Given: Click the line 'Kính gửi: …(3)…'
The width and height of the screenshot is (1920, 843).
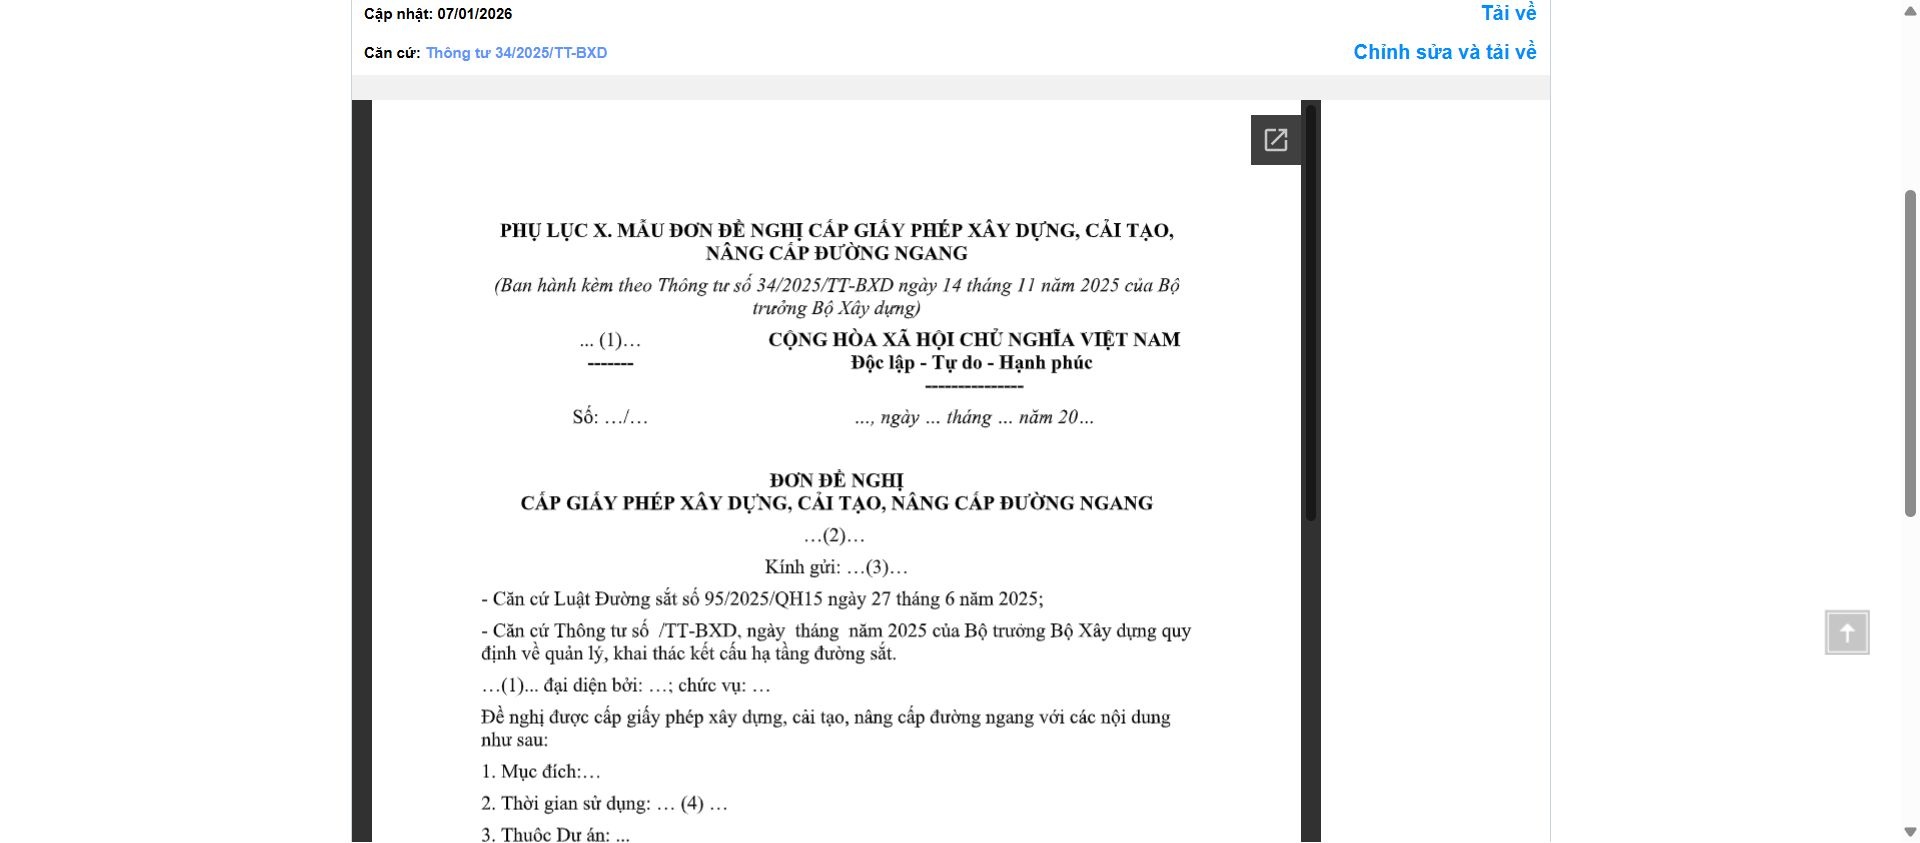Looking at the screenshot, I should pyautogui.click(x=836, y=568).
